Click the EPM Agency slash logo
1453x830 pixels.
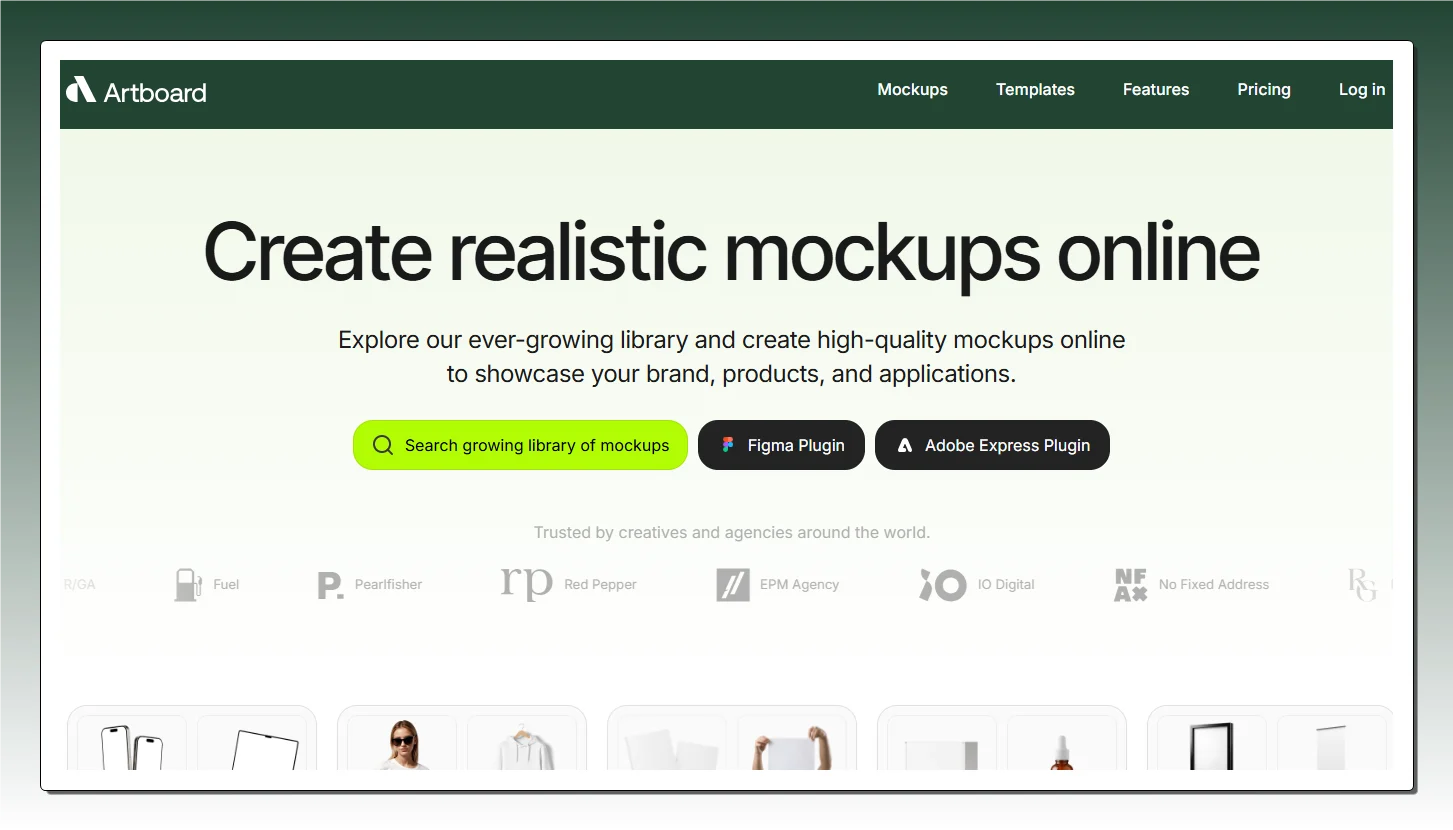click(732, 584)
